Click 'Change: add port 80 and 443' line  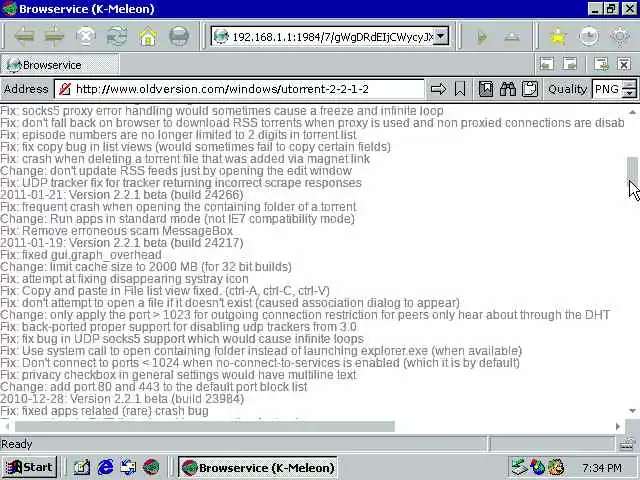point(153,387)
